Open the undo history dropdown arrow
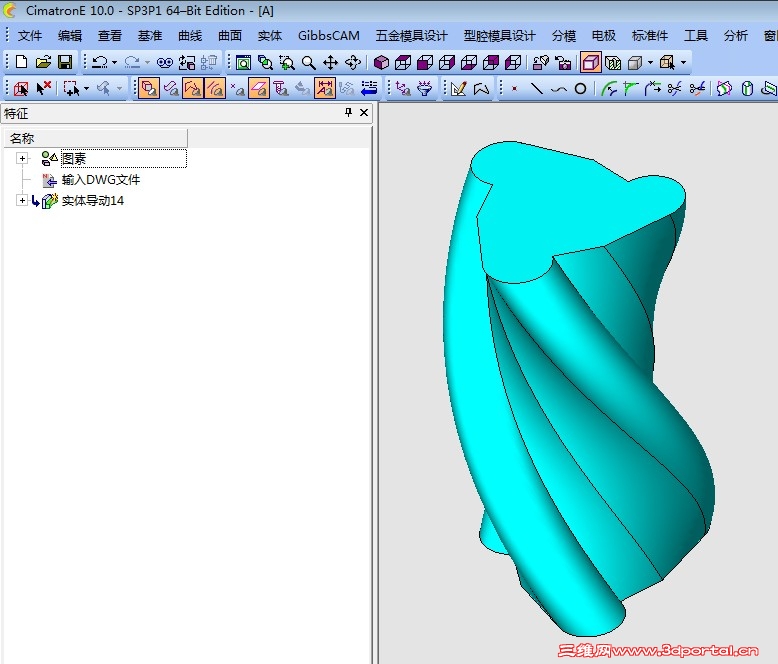Viewport: 778px width, 664px height. pyautogui.click(x=115, y=62)
